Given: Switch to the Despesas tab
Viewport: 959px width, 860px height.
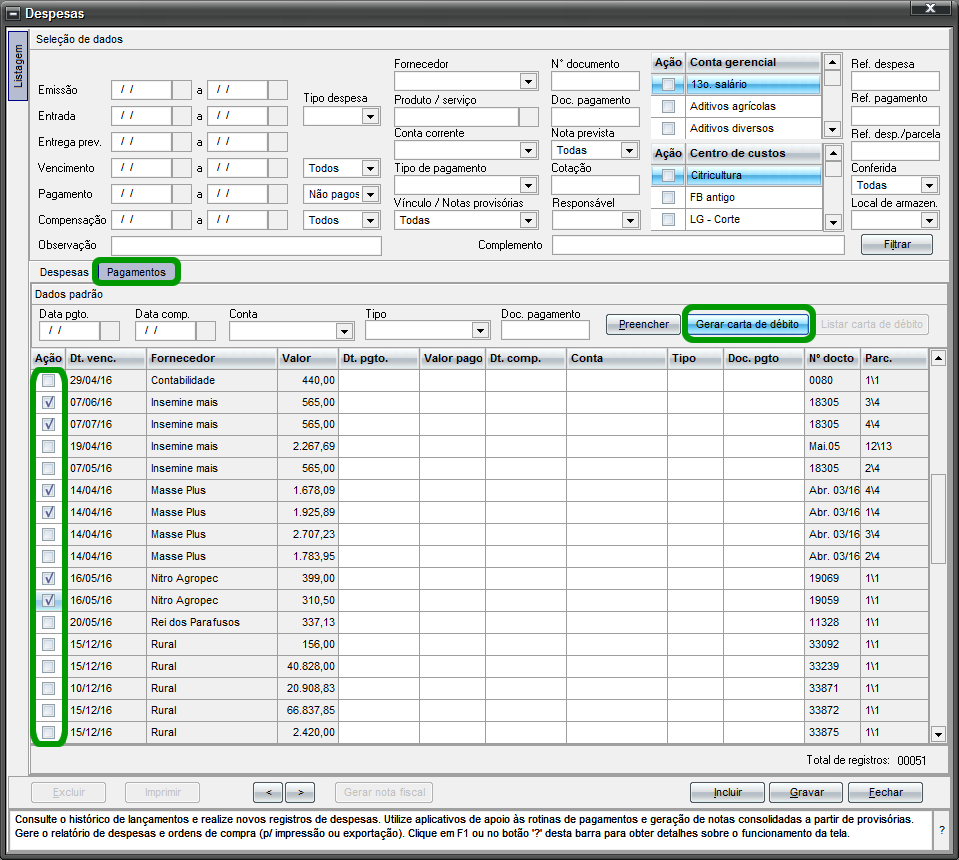Looking at the screenshot, I should click(64, 272).
